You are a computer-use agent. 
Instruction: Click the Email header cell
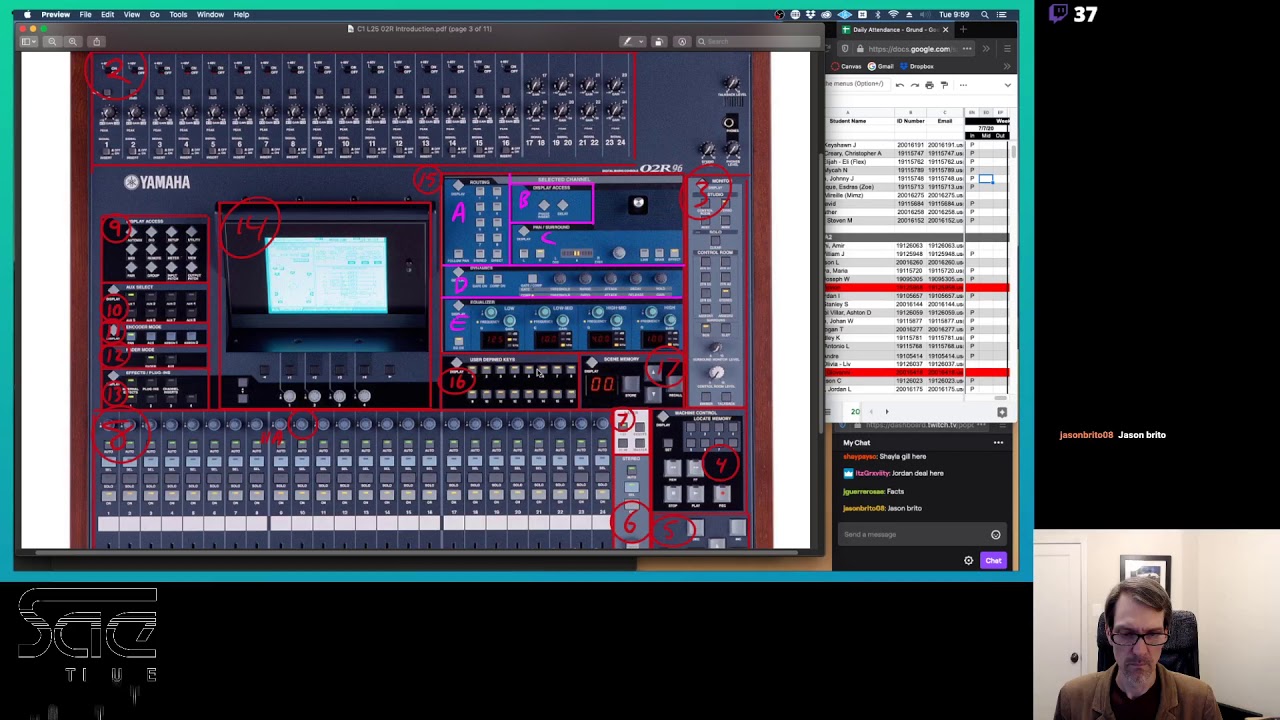point(945,121)
